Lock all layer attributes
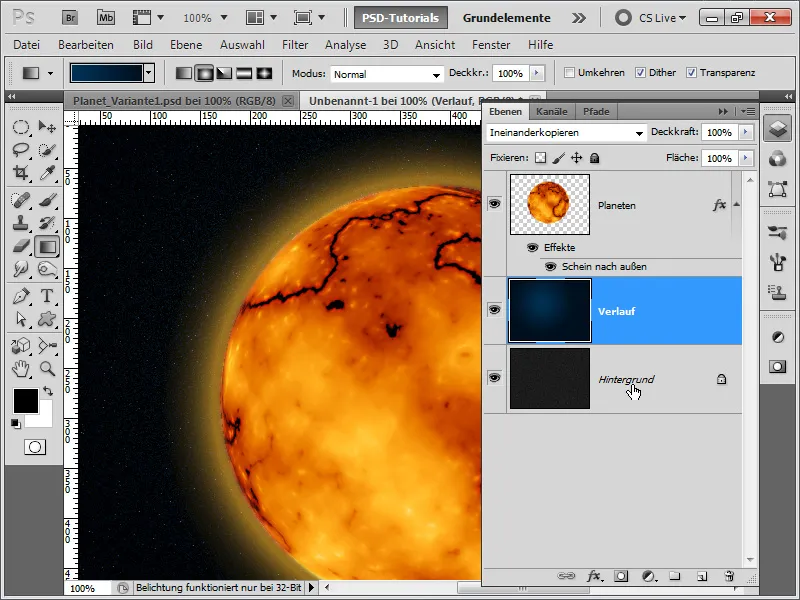The width and height of the screenshot is (800, 600). [x=594, y=158]
